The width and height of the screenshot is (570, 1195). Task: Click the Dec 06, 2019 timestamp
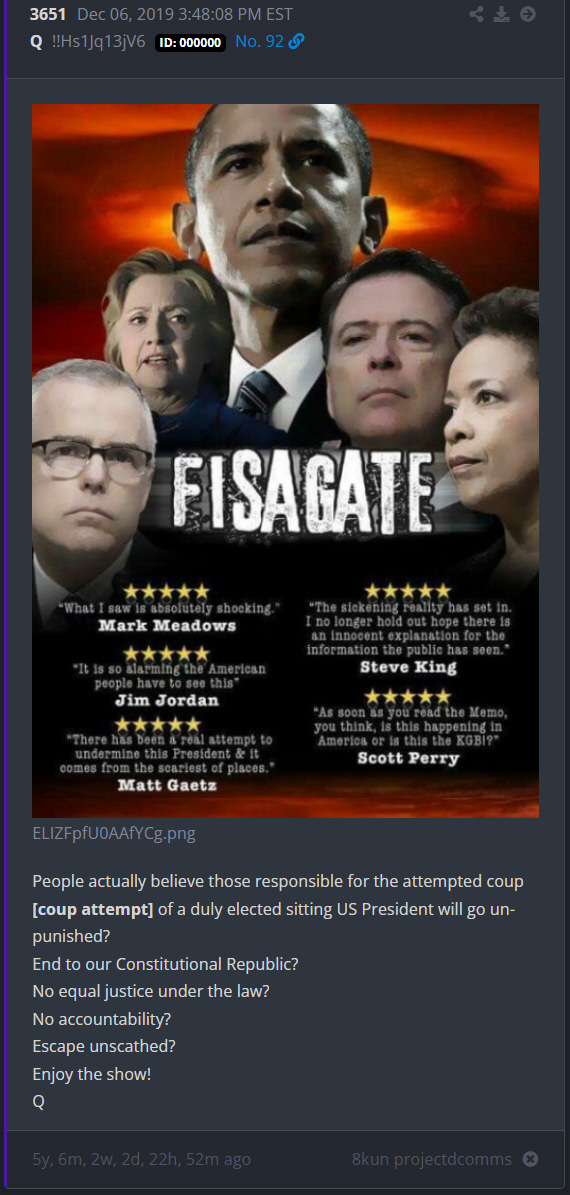[x=184, y=14]
